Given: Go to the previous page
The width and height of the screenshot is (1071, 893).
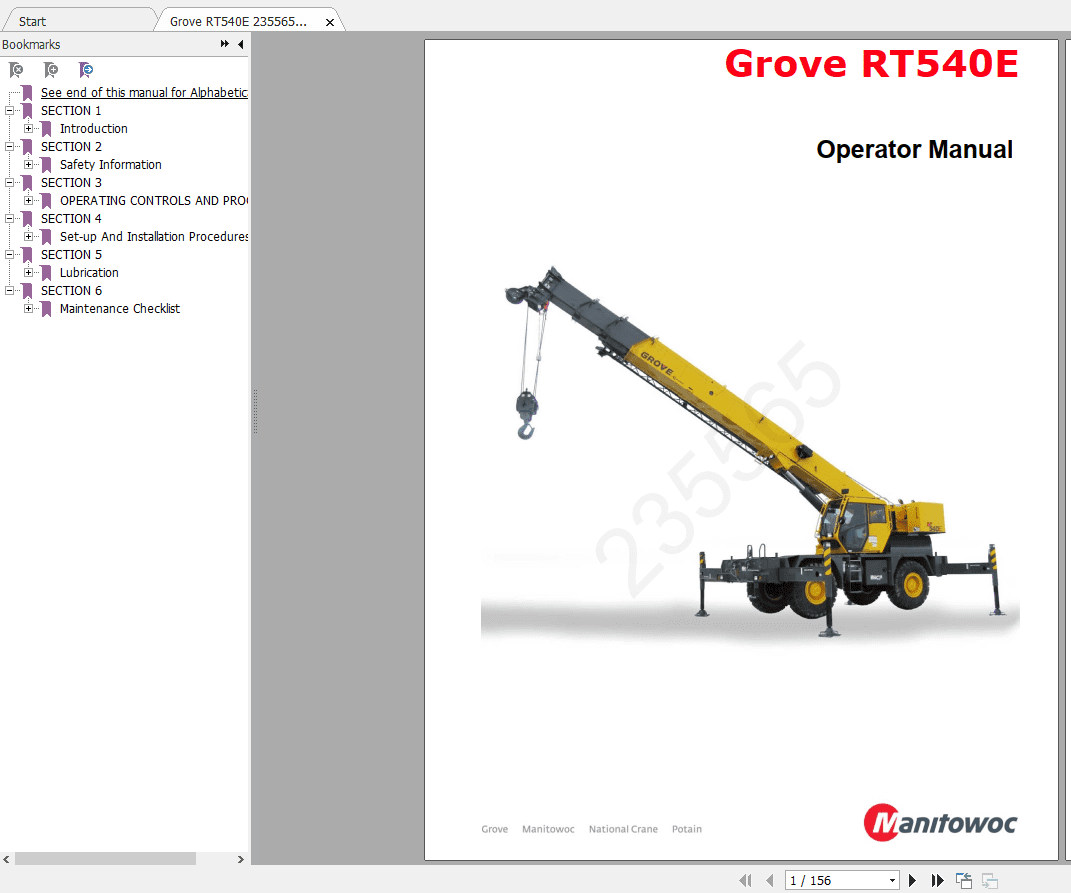Looking at the screenshot, I should tap(770, 880).
